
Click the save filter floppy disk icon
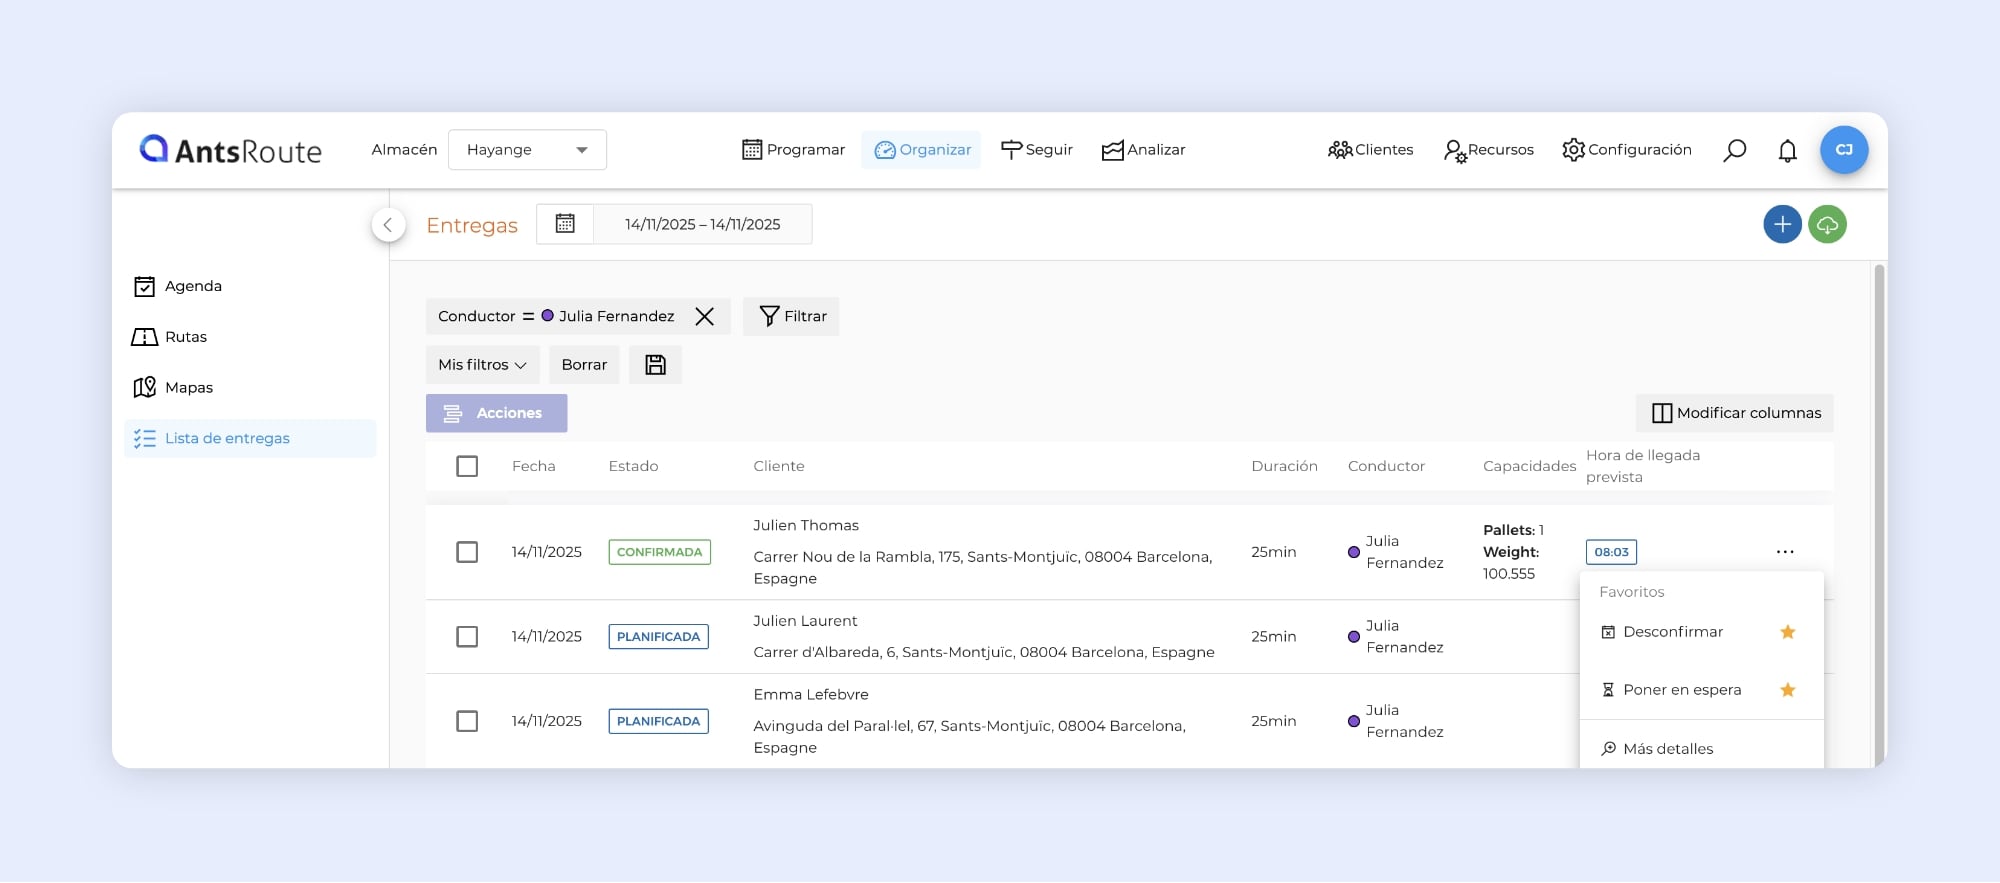point(655,365)
